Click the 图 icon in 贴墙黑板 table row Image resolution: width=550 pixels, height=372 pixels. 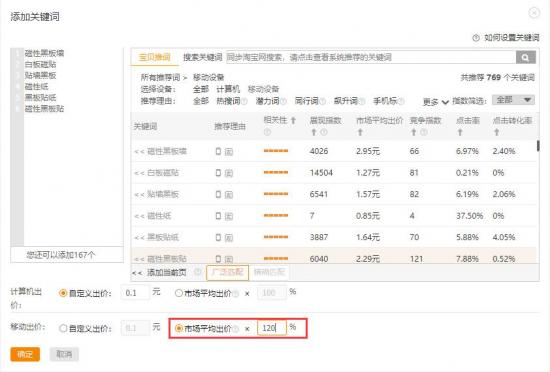point(229,195)
